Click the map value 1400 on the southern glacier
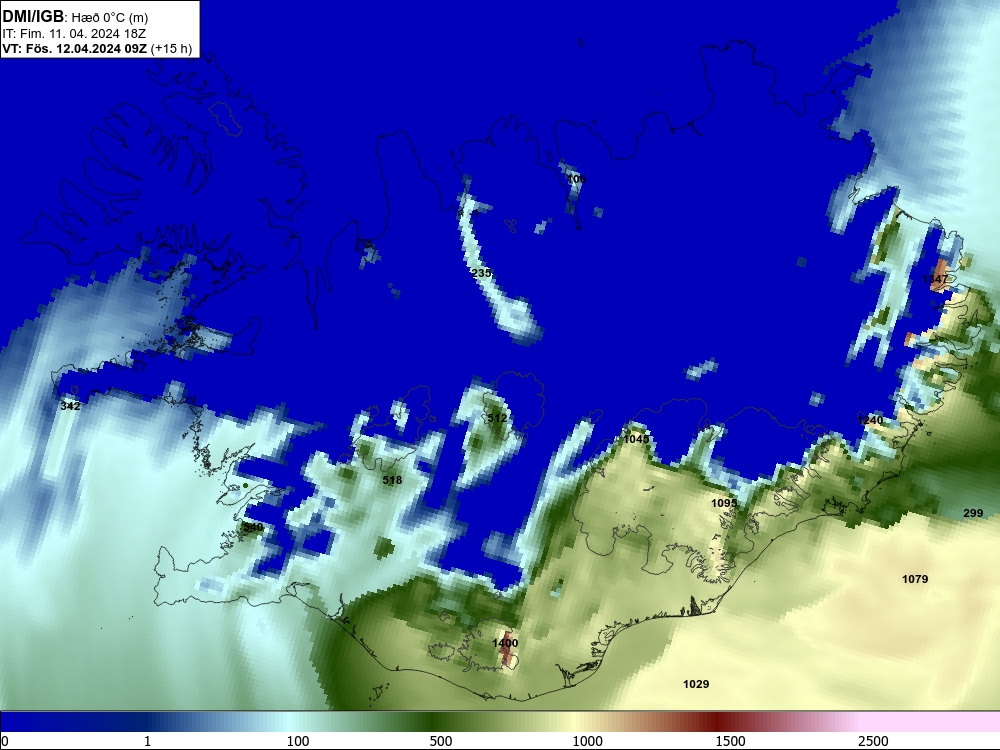This screenshot has width=1000, height=750. [x=505, y=643]
